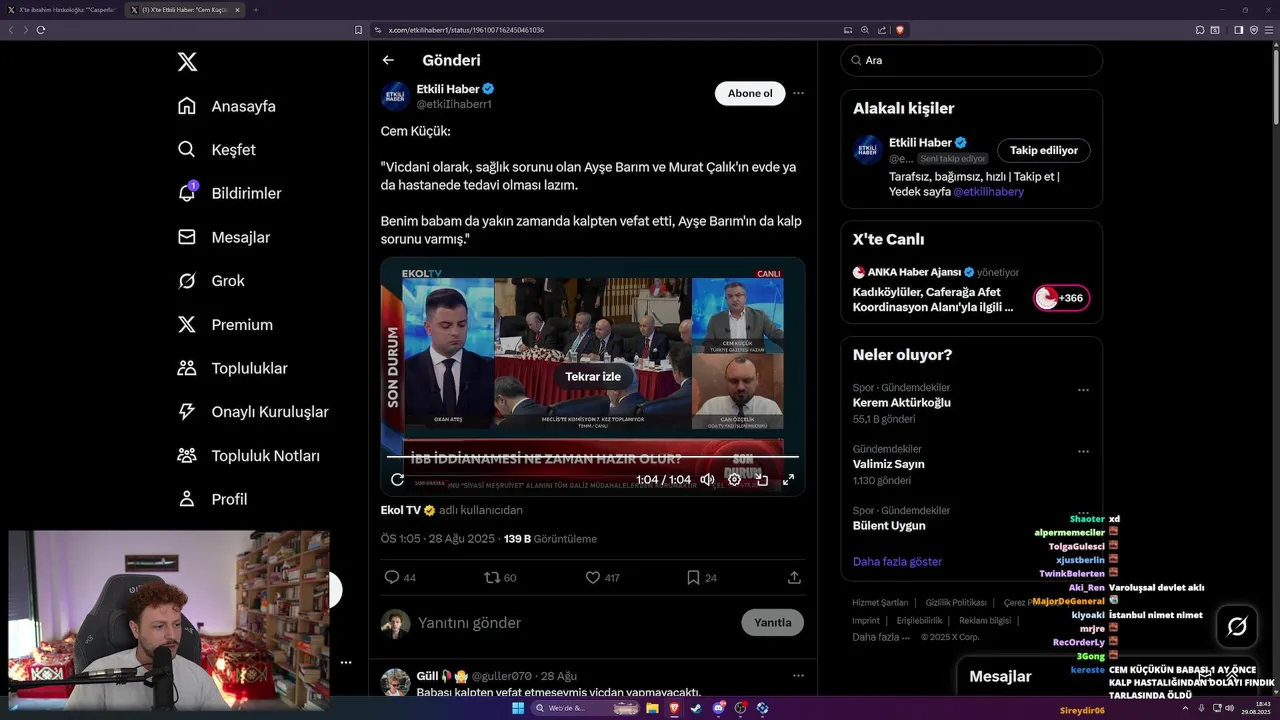Open Grok from the sidebar

(211, 281)
